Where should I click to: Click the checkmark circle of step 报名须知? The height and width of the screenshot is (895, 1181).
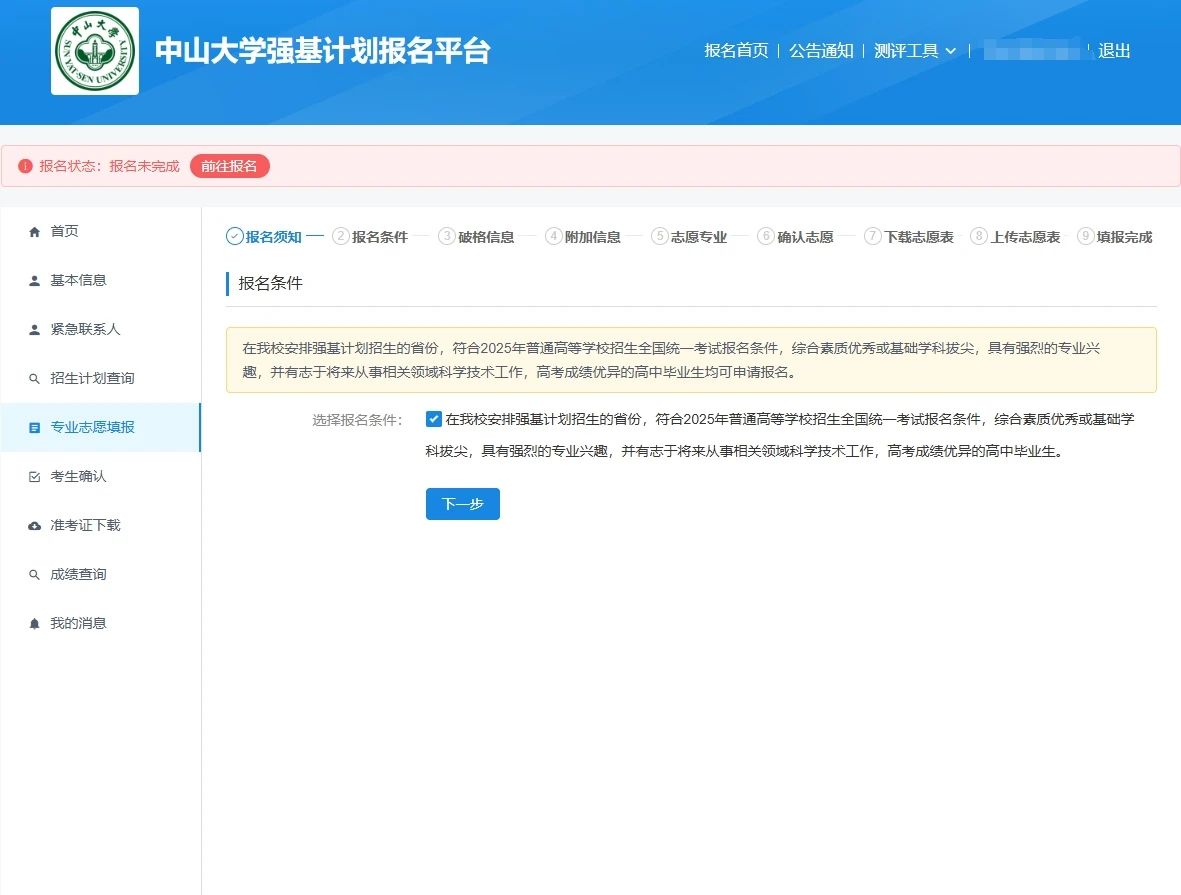pos(234,237)
